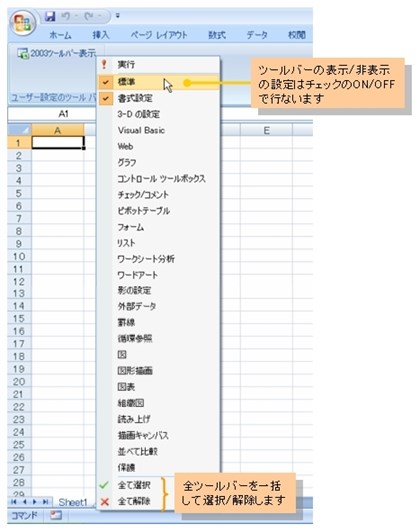Viewport: 419px width, 532px height.
Task: Uncheck the 書式設定 toolbar checkmark
Action: coord(106,98)
